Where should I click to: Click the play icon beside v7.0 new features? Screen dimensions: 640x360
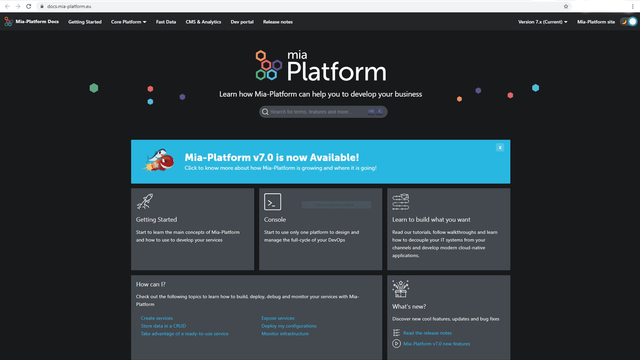tap(396, 344)
